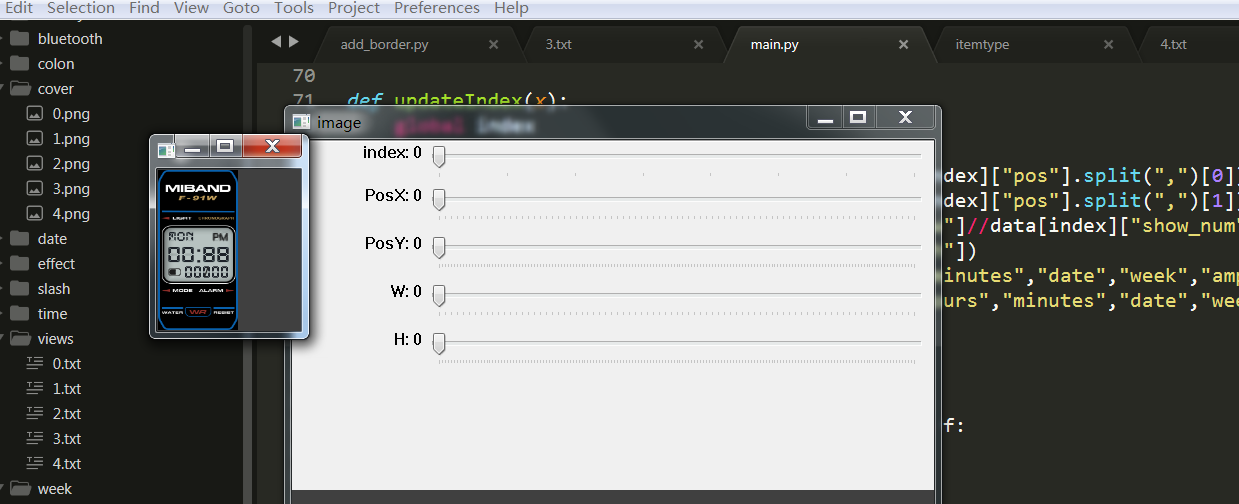The width and height of the screenshot is (1239, 504).
Task: Open 3.png in the cover folder
Action: (x=71, y=189)
